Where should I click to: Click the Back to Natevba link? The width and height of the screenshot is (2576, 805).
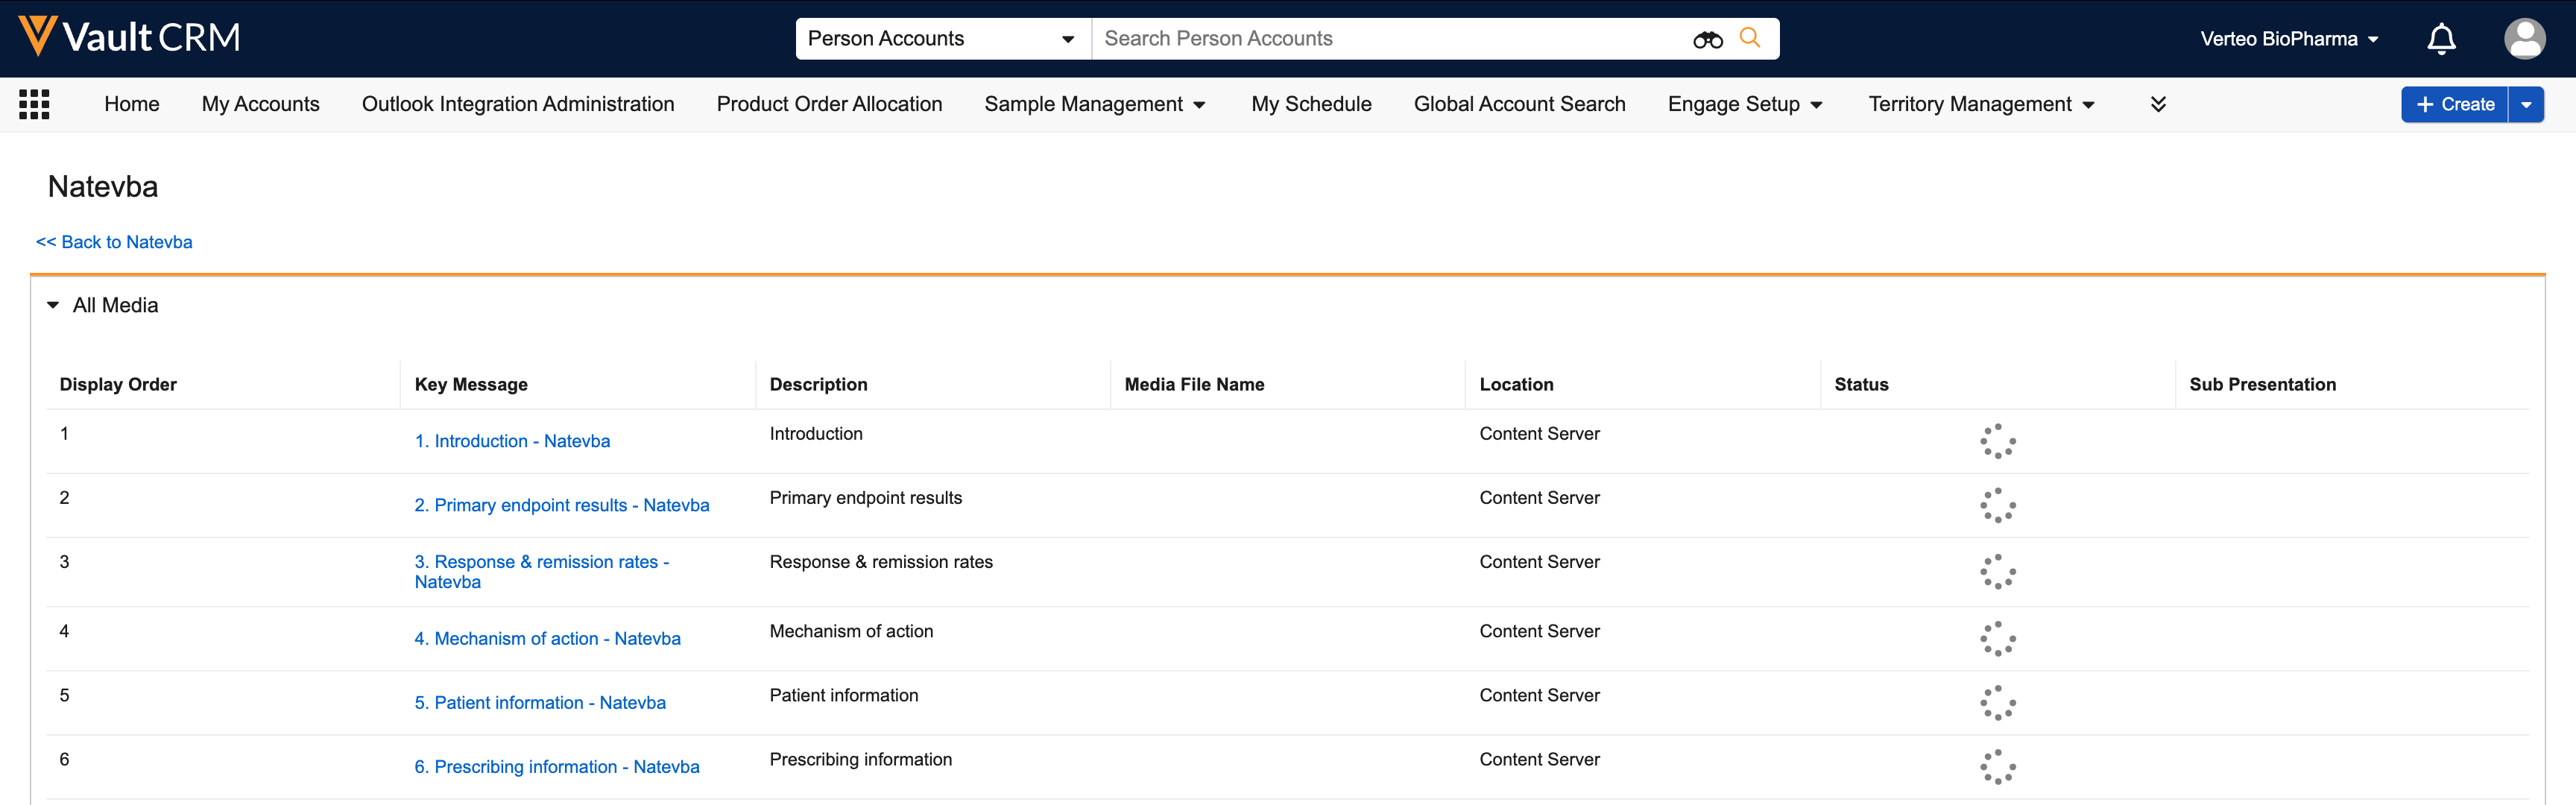pos(114,242)
